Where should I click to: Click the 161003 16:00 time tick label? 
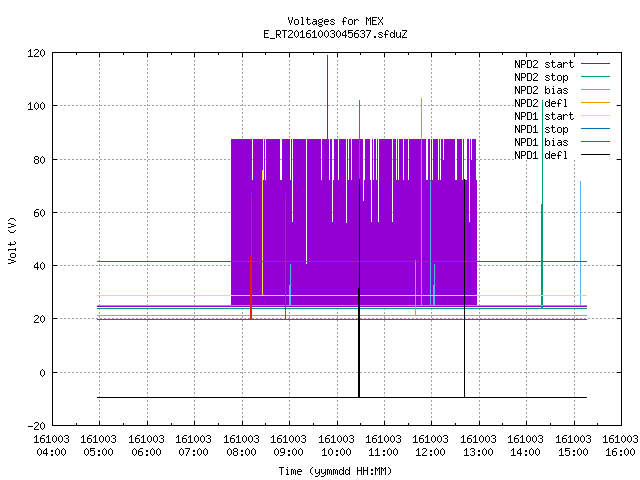620,446
